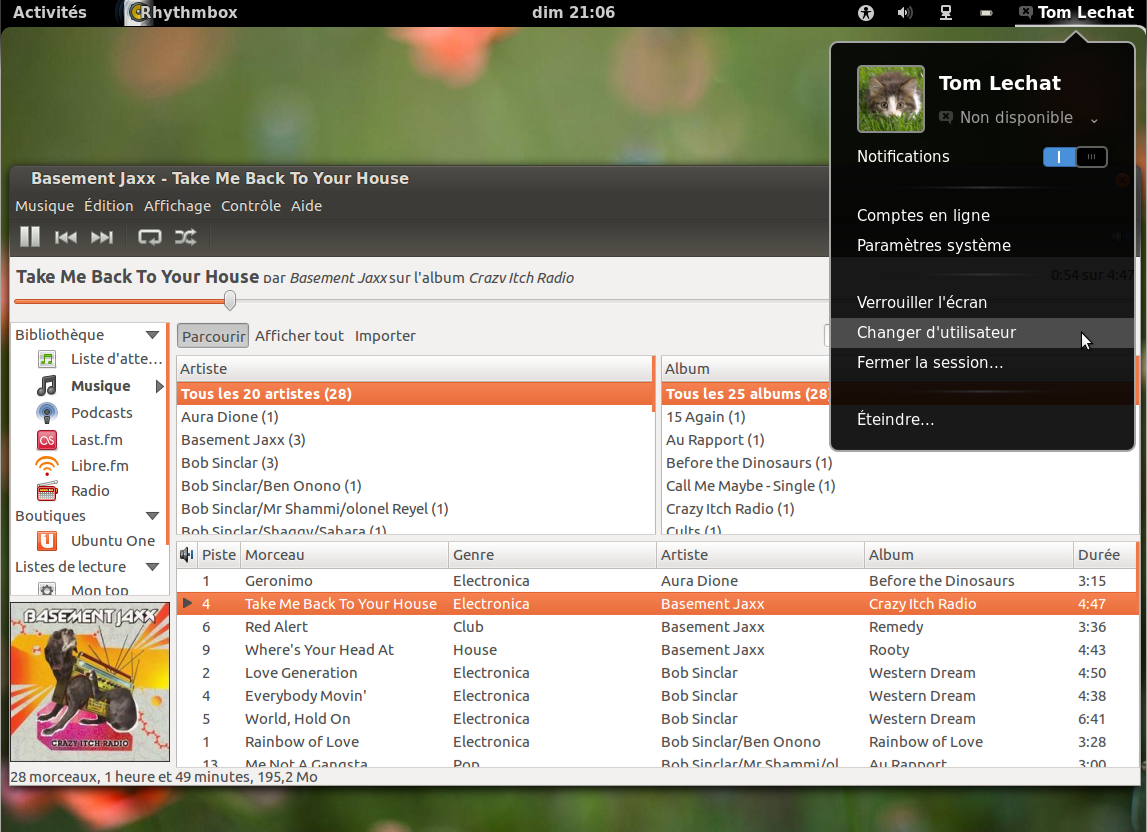The image size is (1147, 832).
Task: Open the accessibility menu in top bar
Action: coord(865,12)
